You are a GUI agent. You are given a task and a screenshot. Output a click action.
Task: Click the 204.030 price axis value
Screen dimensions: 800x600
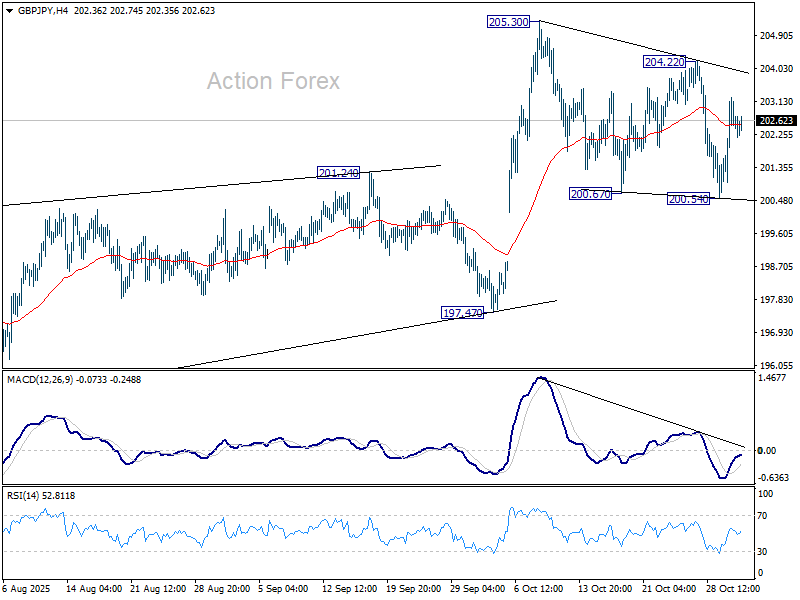777,68
